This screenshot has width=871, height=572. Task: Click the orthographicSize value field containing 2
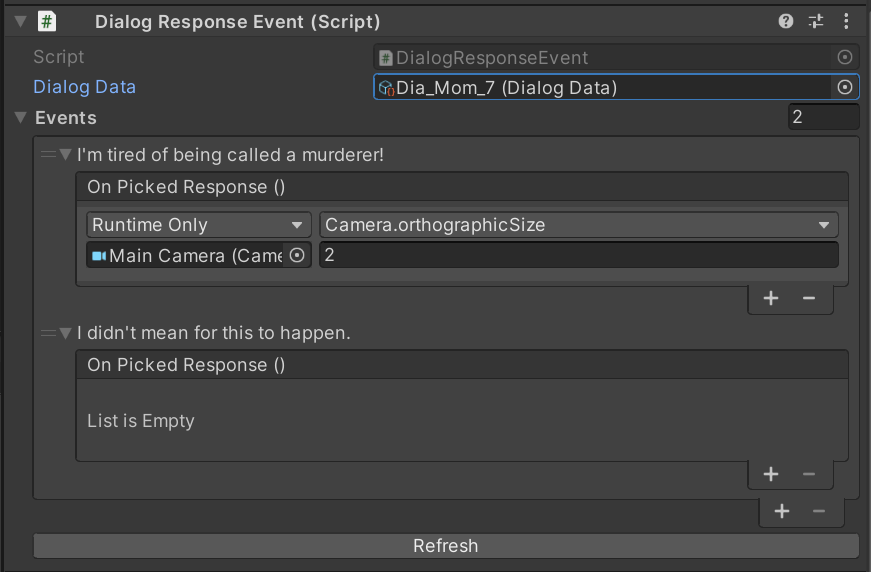pos(578,255)
